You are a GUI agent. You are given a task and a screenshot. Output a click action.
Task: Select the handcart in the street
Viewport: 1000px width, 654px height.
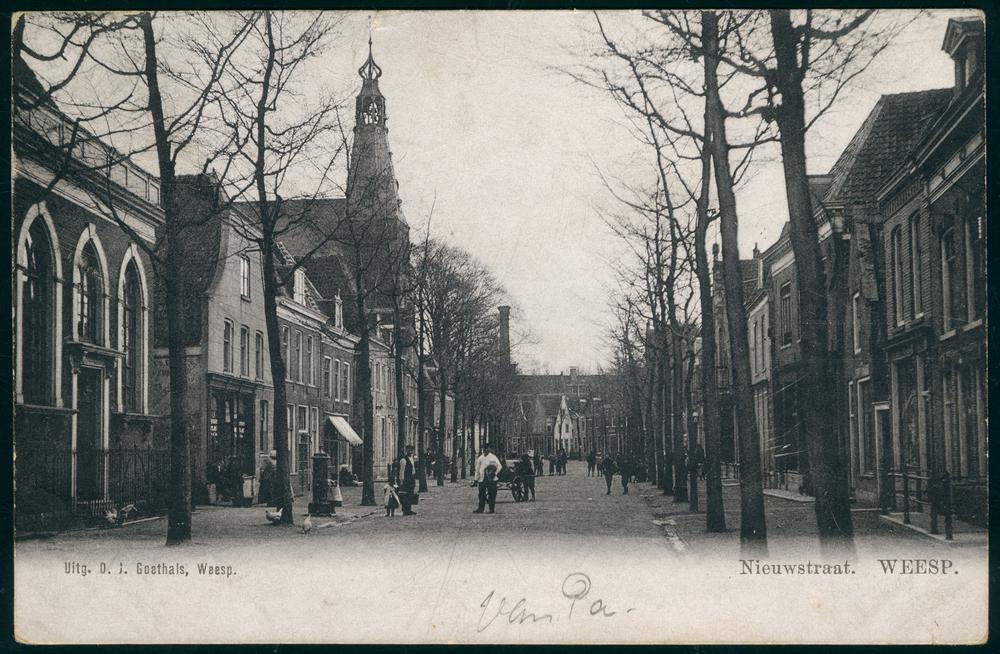513,484
